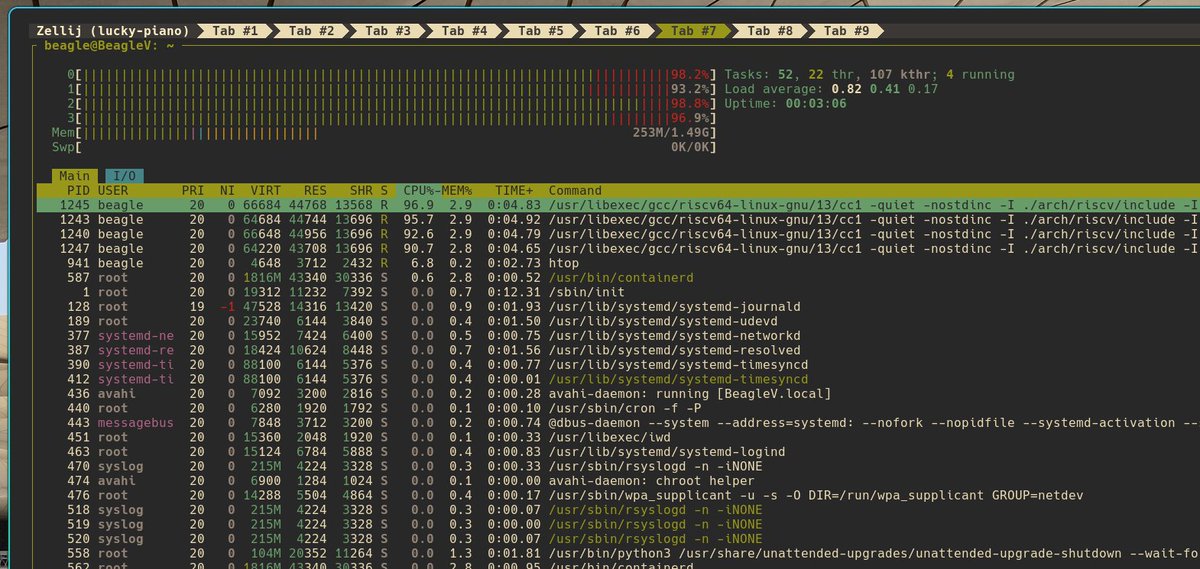Viewport: 1200px width, 569px height.
Task: Click the Uptime 00:03:06 text
Action: 785,103
